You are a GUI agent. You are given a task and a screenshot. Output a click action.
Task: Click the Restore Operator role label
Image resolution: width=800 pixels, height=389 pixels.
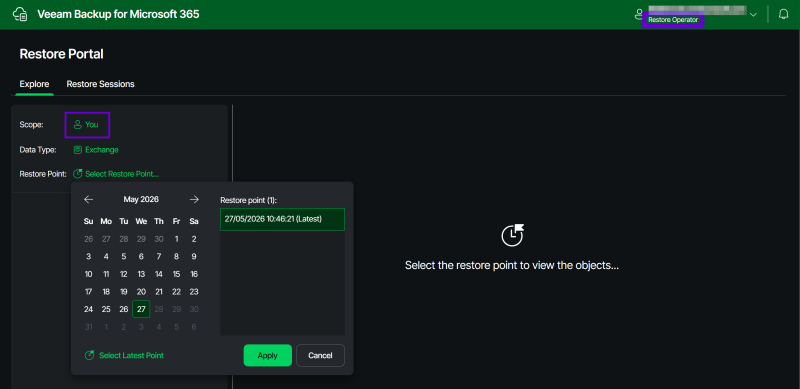673,20
